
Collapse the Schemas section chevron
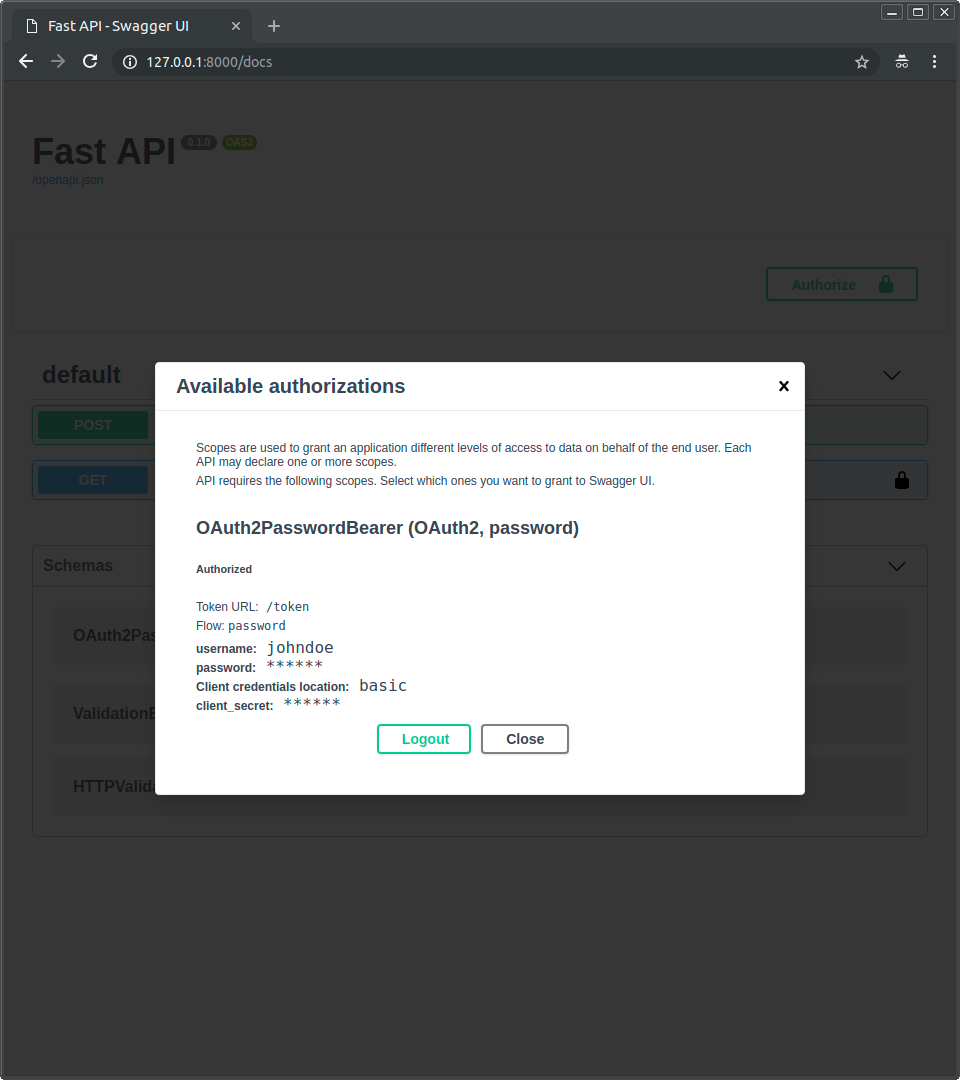pos(897,566)
